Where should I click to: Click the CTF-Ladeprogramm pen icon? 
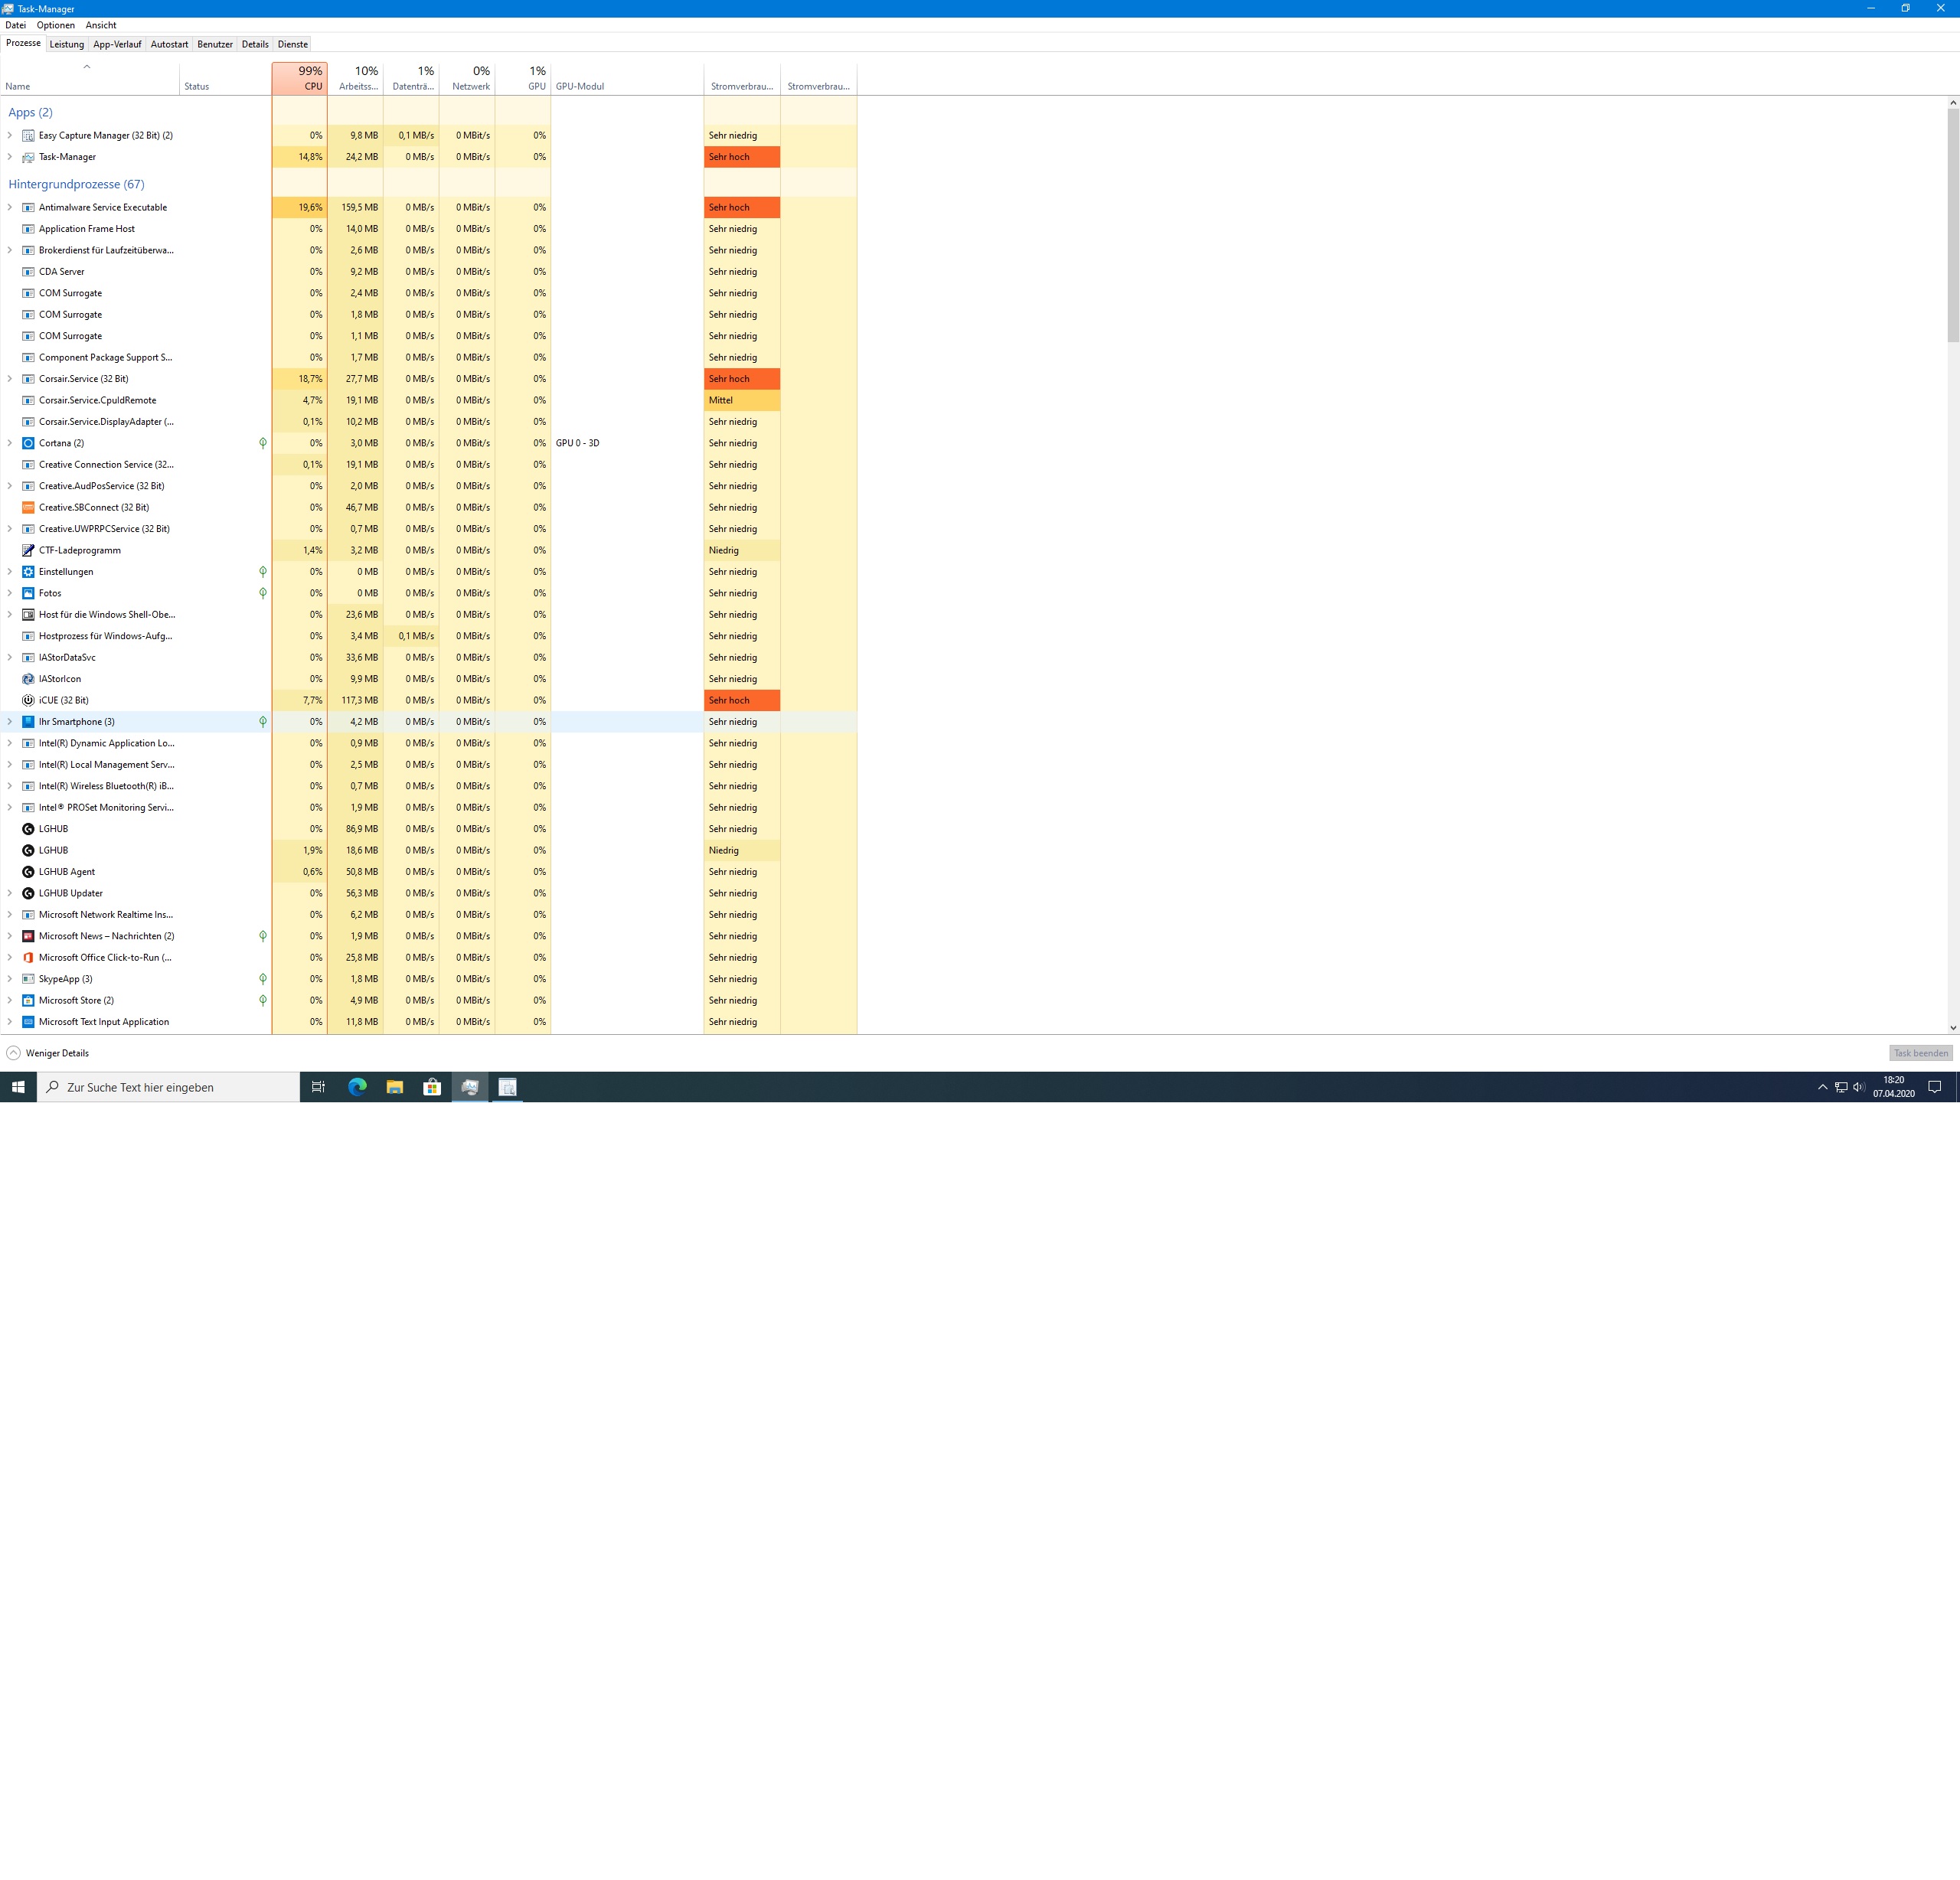pos(28,550)
